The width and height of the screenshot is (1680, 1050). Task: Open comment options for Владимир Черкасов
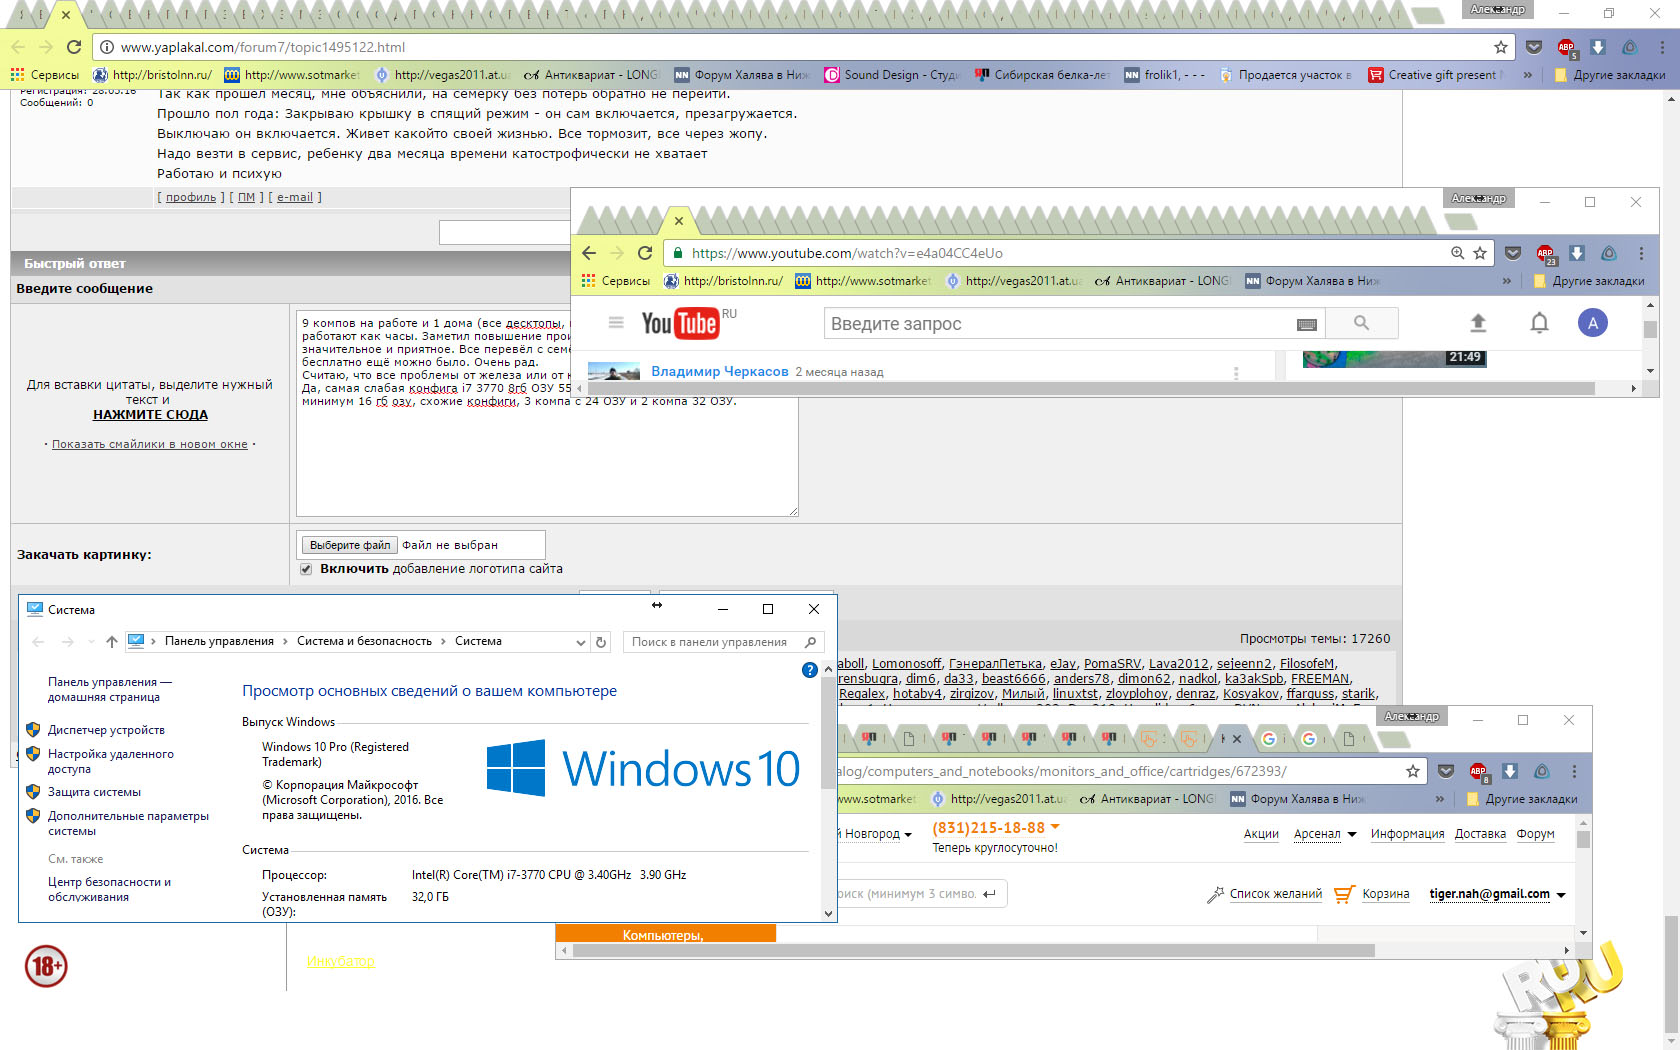(1236, 373)
